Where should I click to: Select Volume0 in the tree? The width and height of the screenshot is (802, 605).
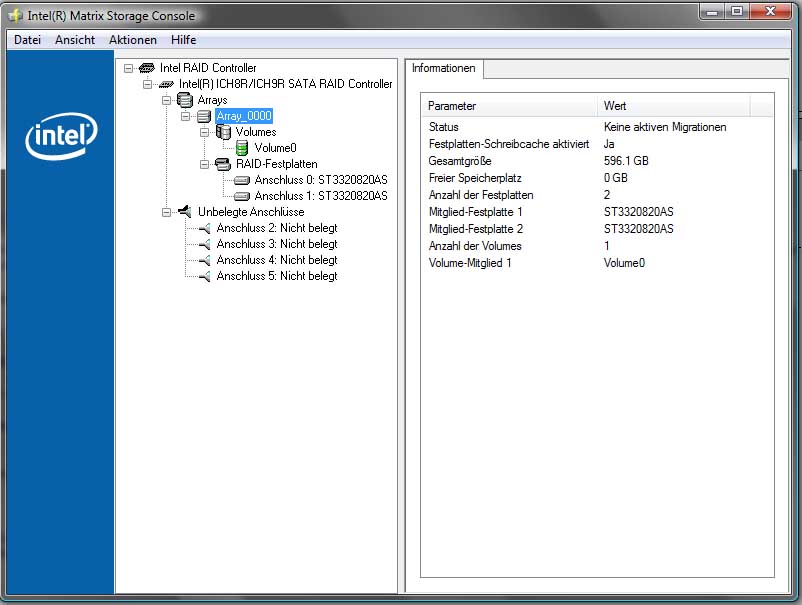275,148
